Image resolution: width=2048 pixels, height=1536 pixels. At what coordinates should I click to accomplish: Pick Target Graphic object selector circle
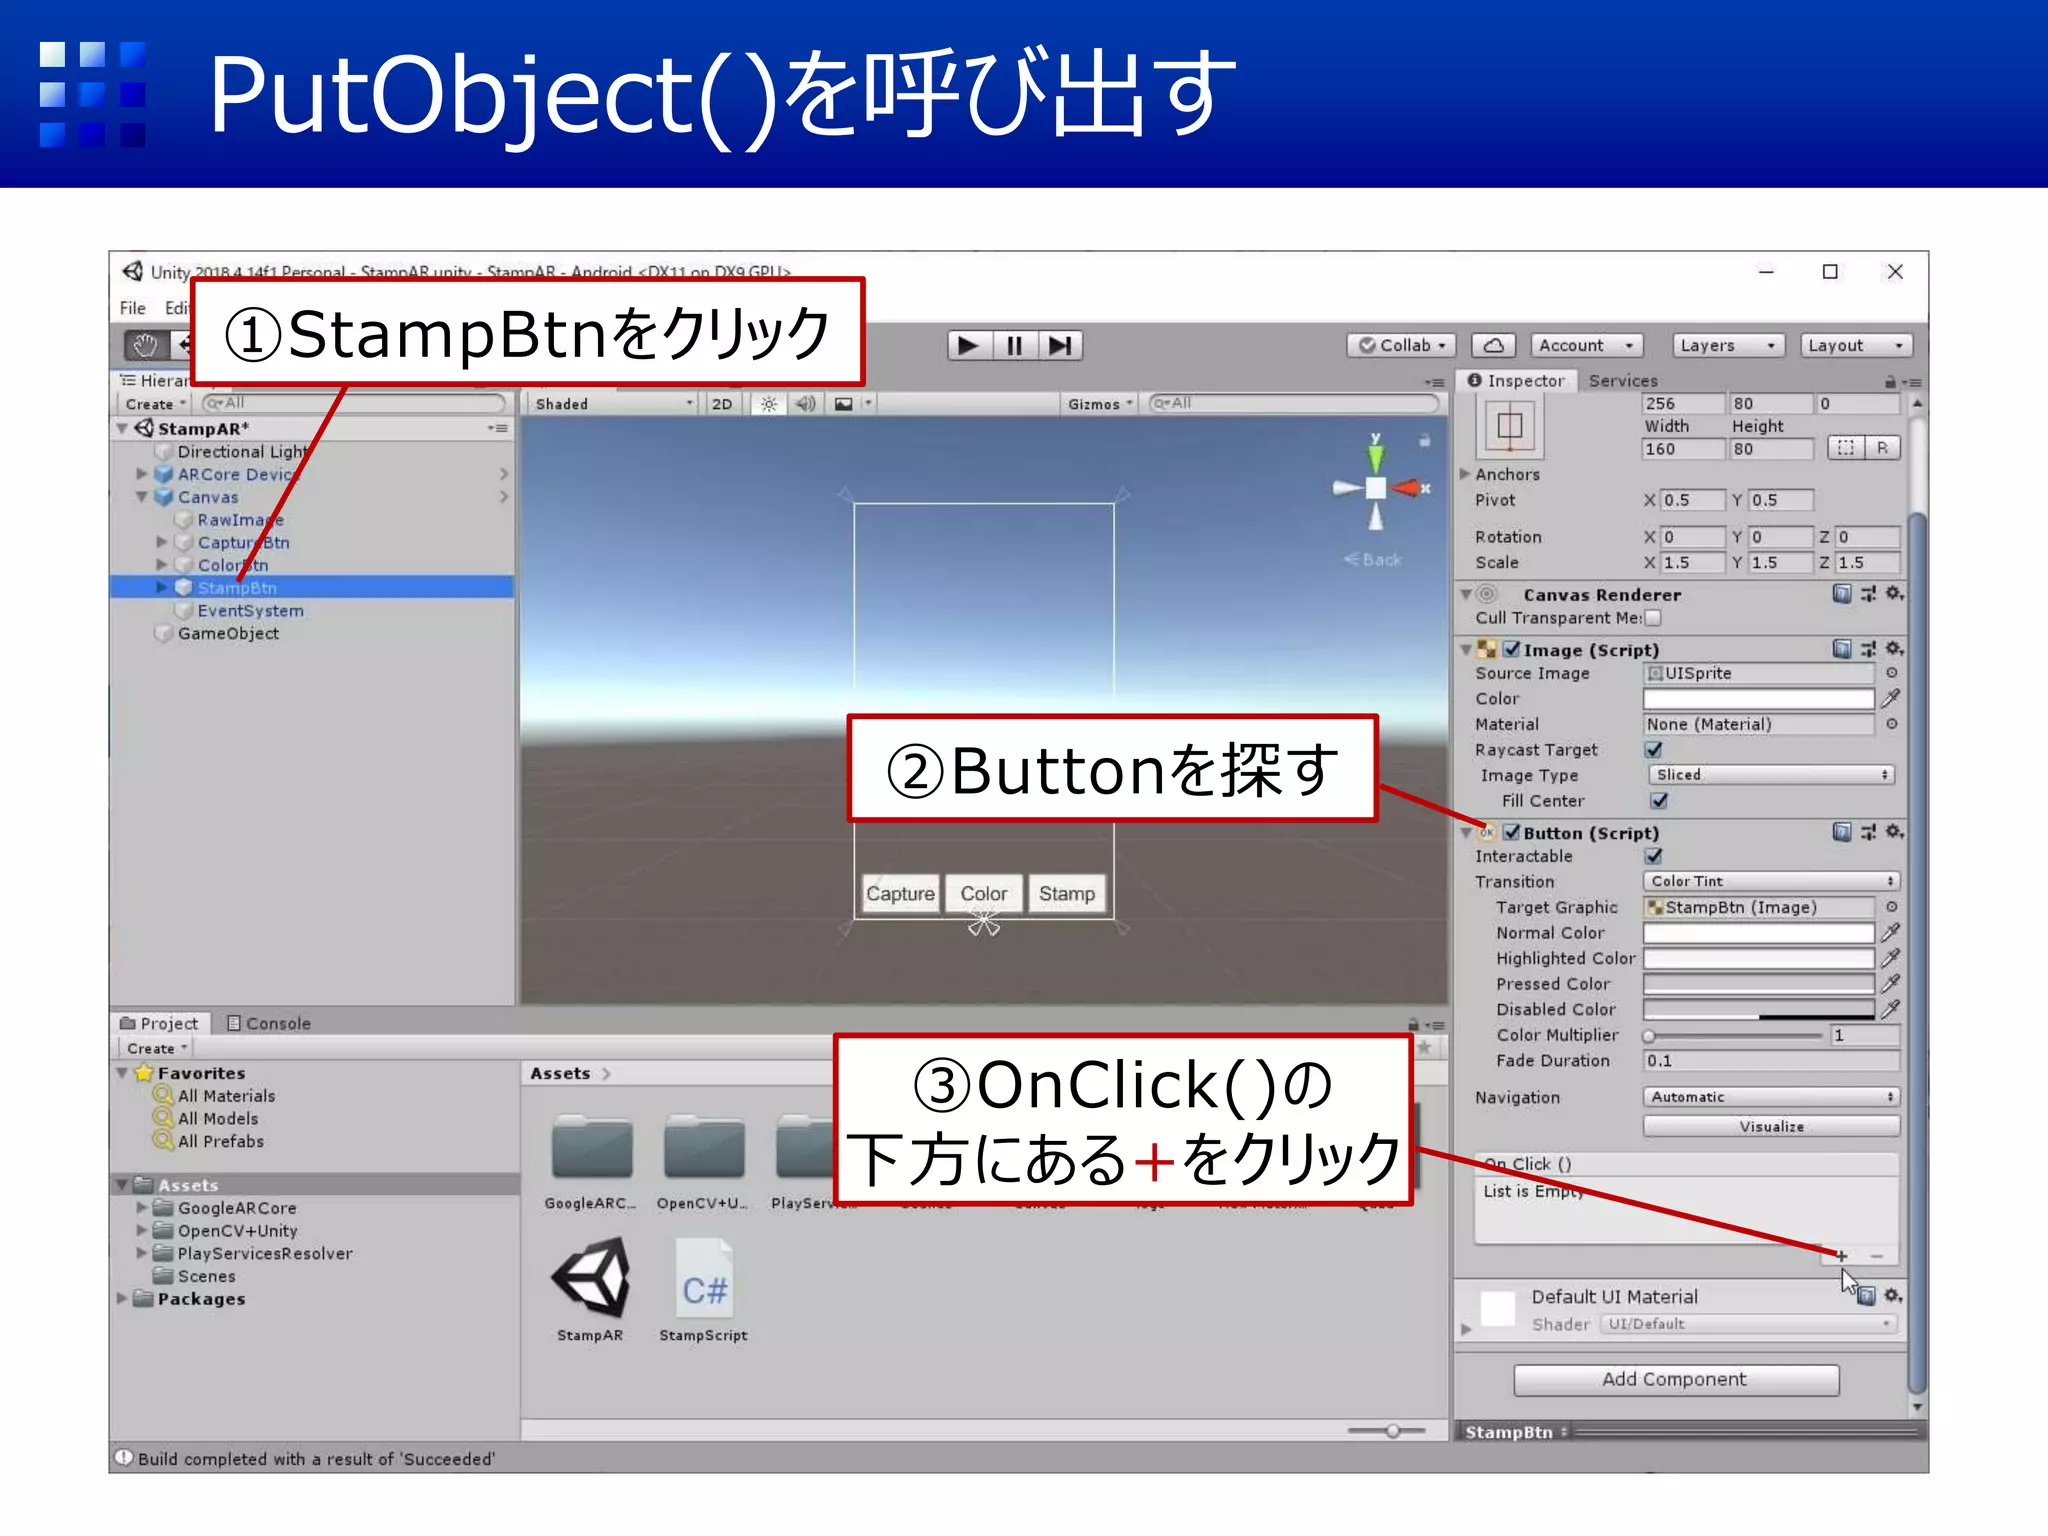(1891, 907)
